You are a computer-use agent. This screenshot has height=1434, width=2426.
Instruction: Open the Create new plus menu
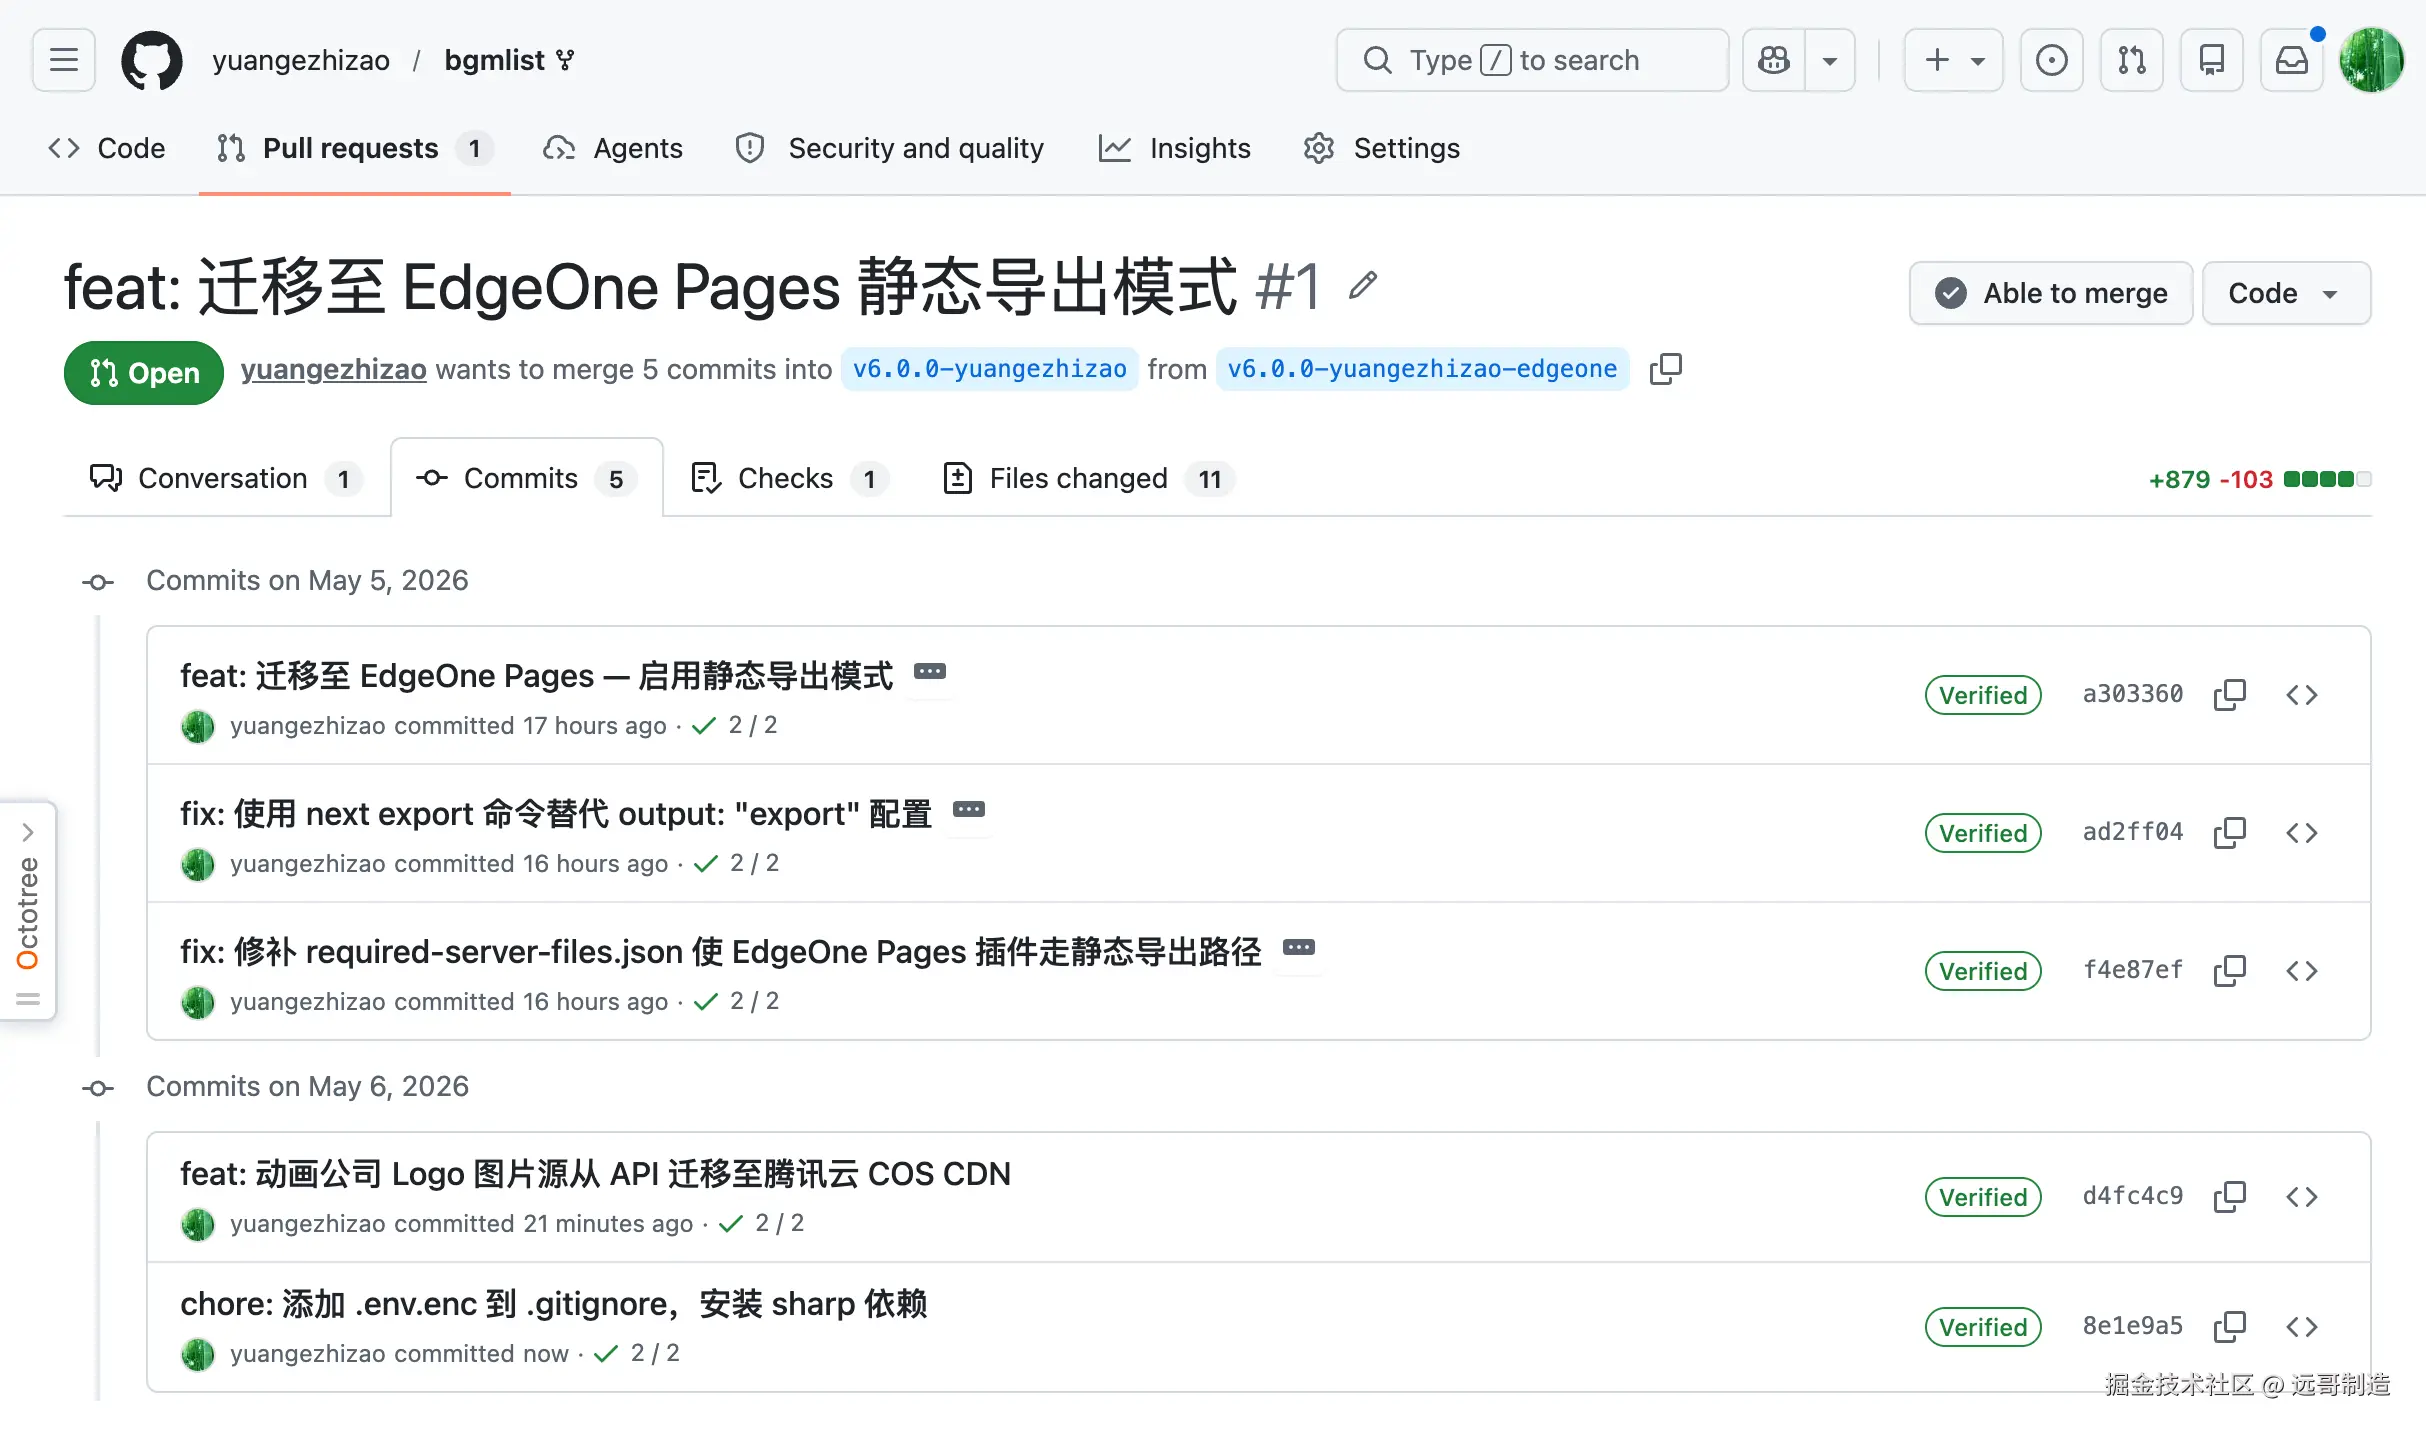[1953, 60]
